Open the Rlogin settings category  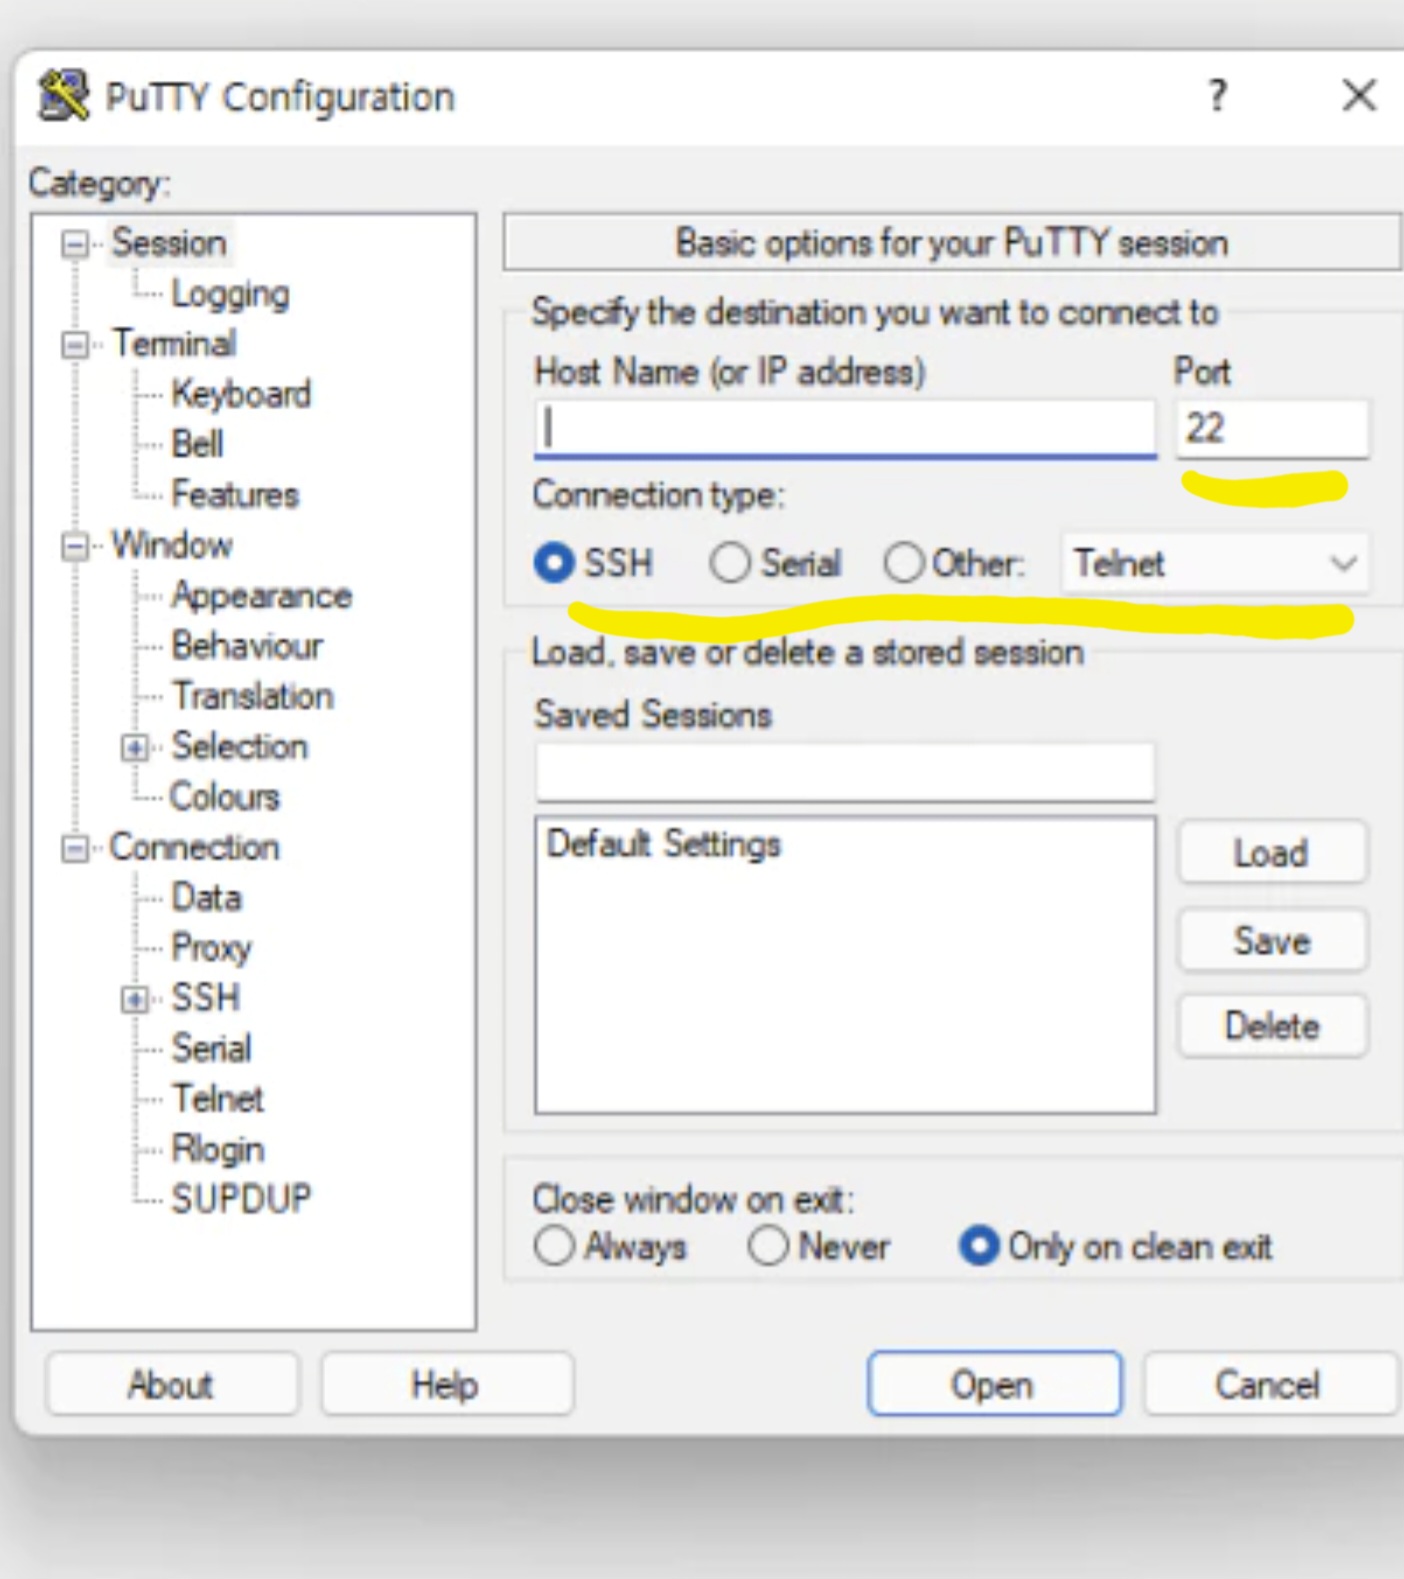tap(217, 1149)
